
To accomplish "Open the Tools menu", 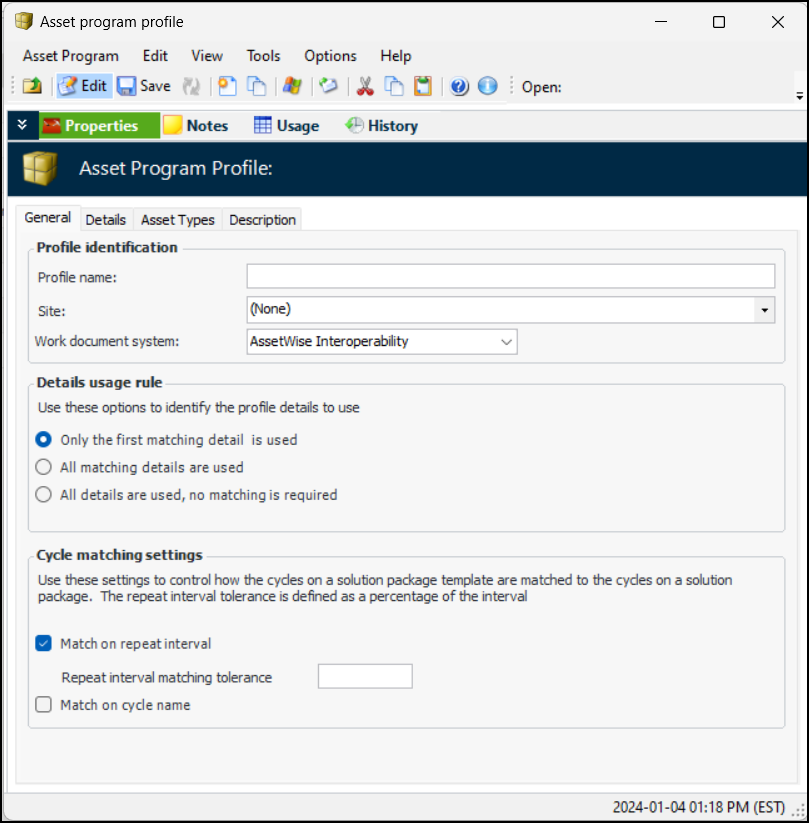I will [264, 56].
